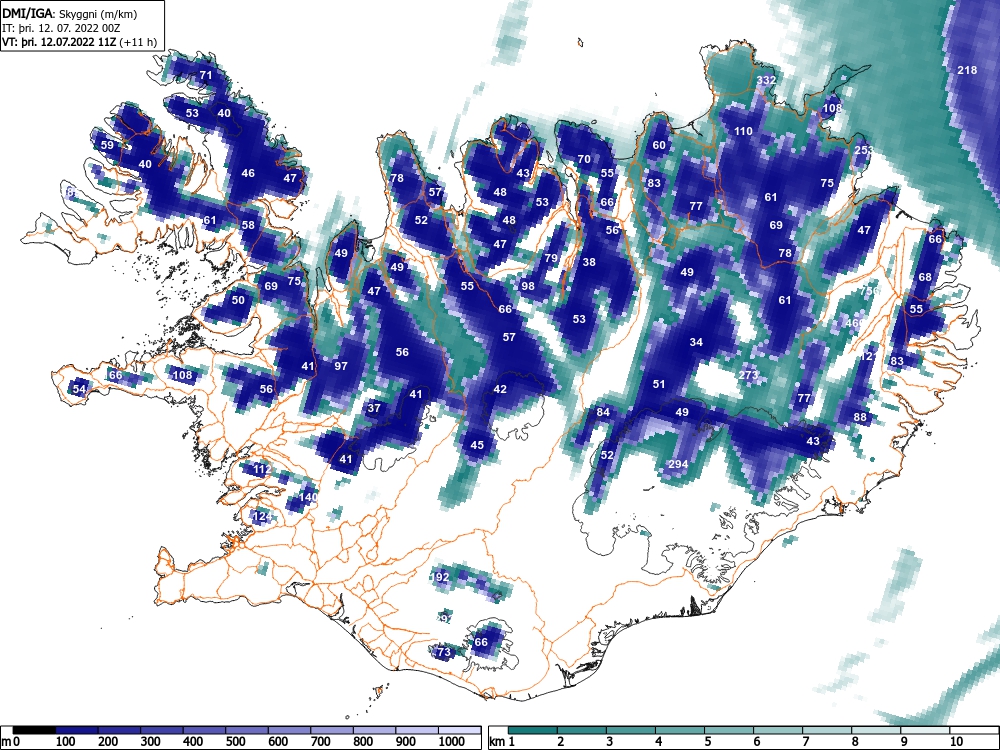Click the visibility value 58
The image size is (1000, 750).
[x=248, y=225]
